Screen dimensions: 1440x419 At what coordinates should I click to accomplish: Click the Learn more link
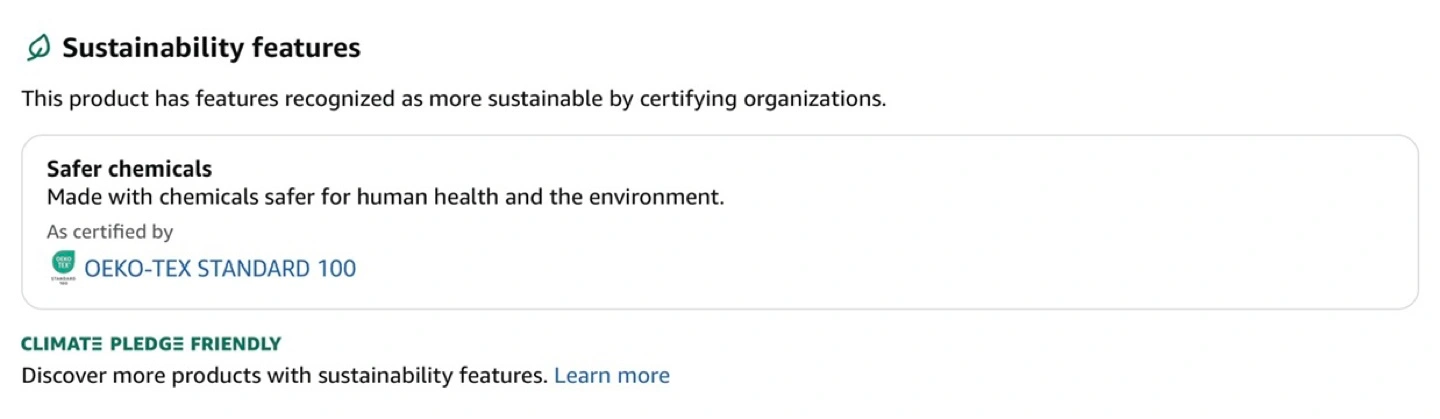point(611,376)
